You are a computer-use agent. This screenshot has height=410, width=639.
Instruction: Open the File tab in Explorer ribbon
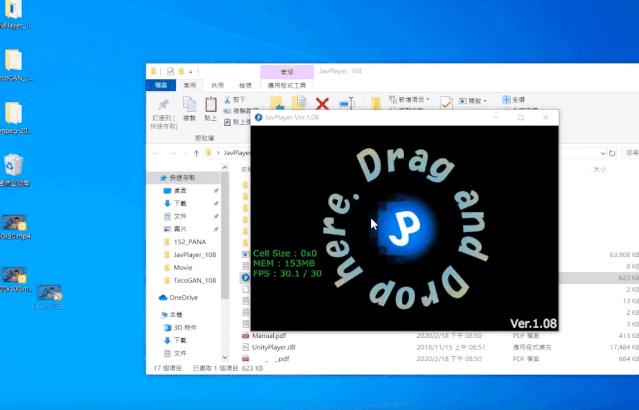click(x=161, y=85)
